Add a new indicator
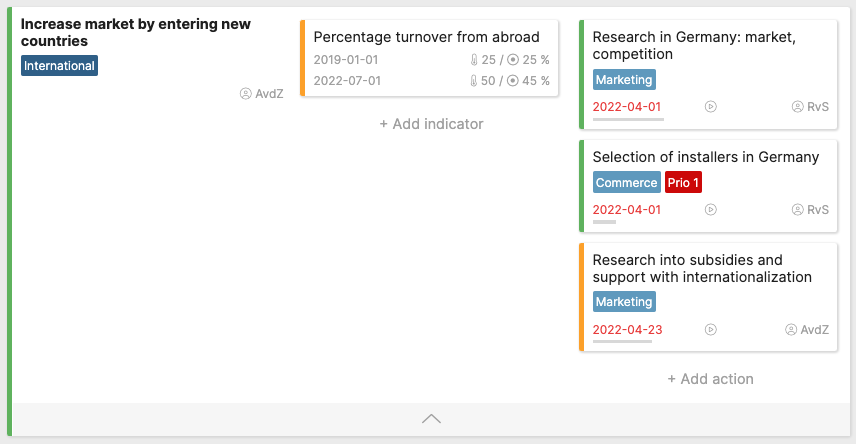Screen dimensions: 856x444 tap(431, 124)
